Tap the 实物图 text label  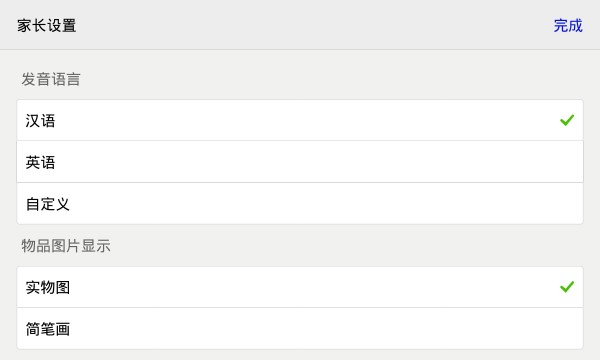click(x=48, y=287)
